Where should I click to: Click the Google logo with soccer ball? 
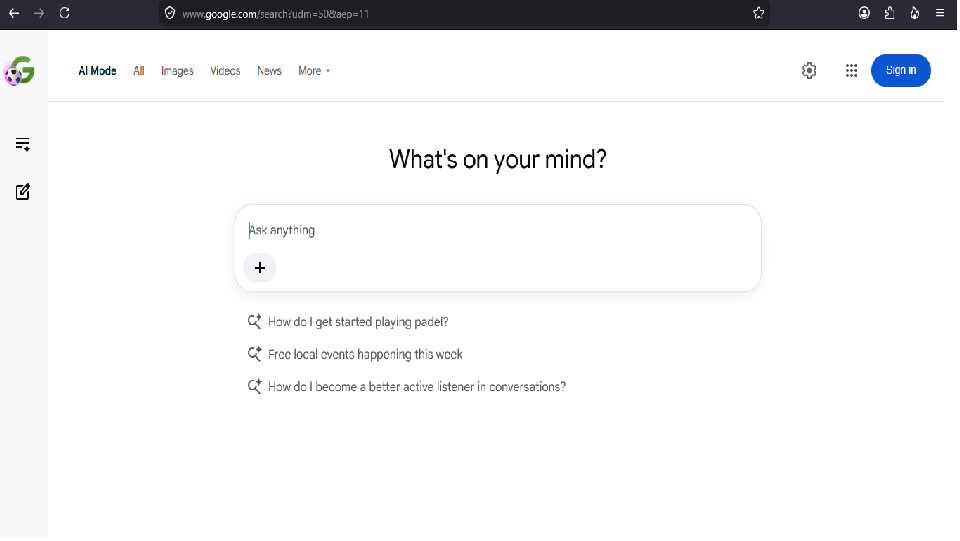click(19, 70)
